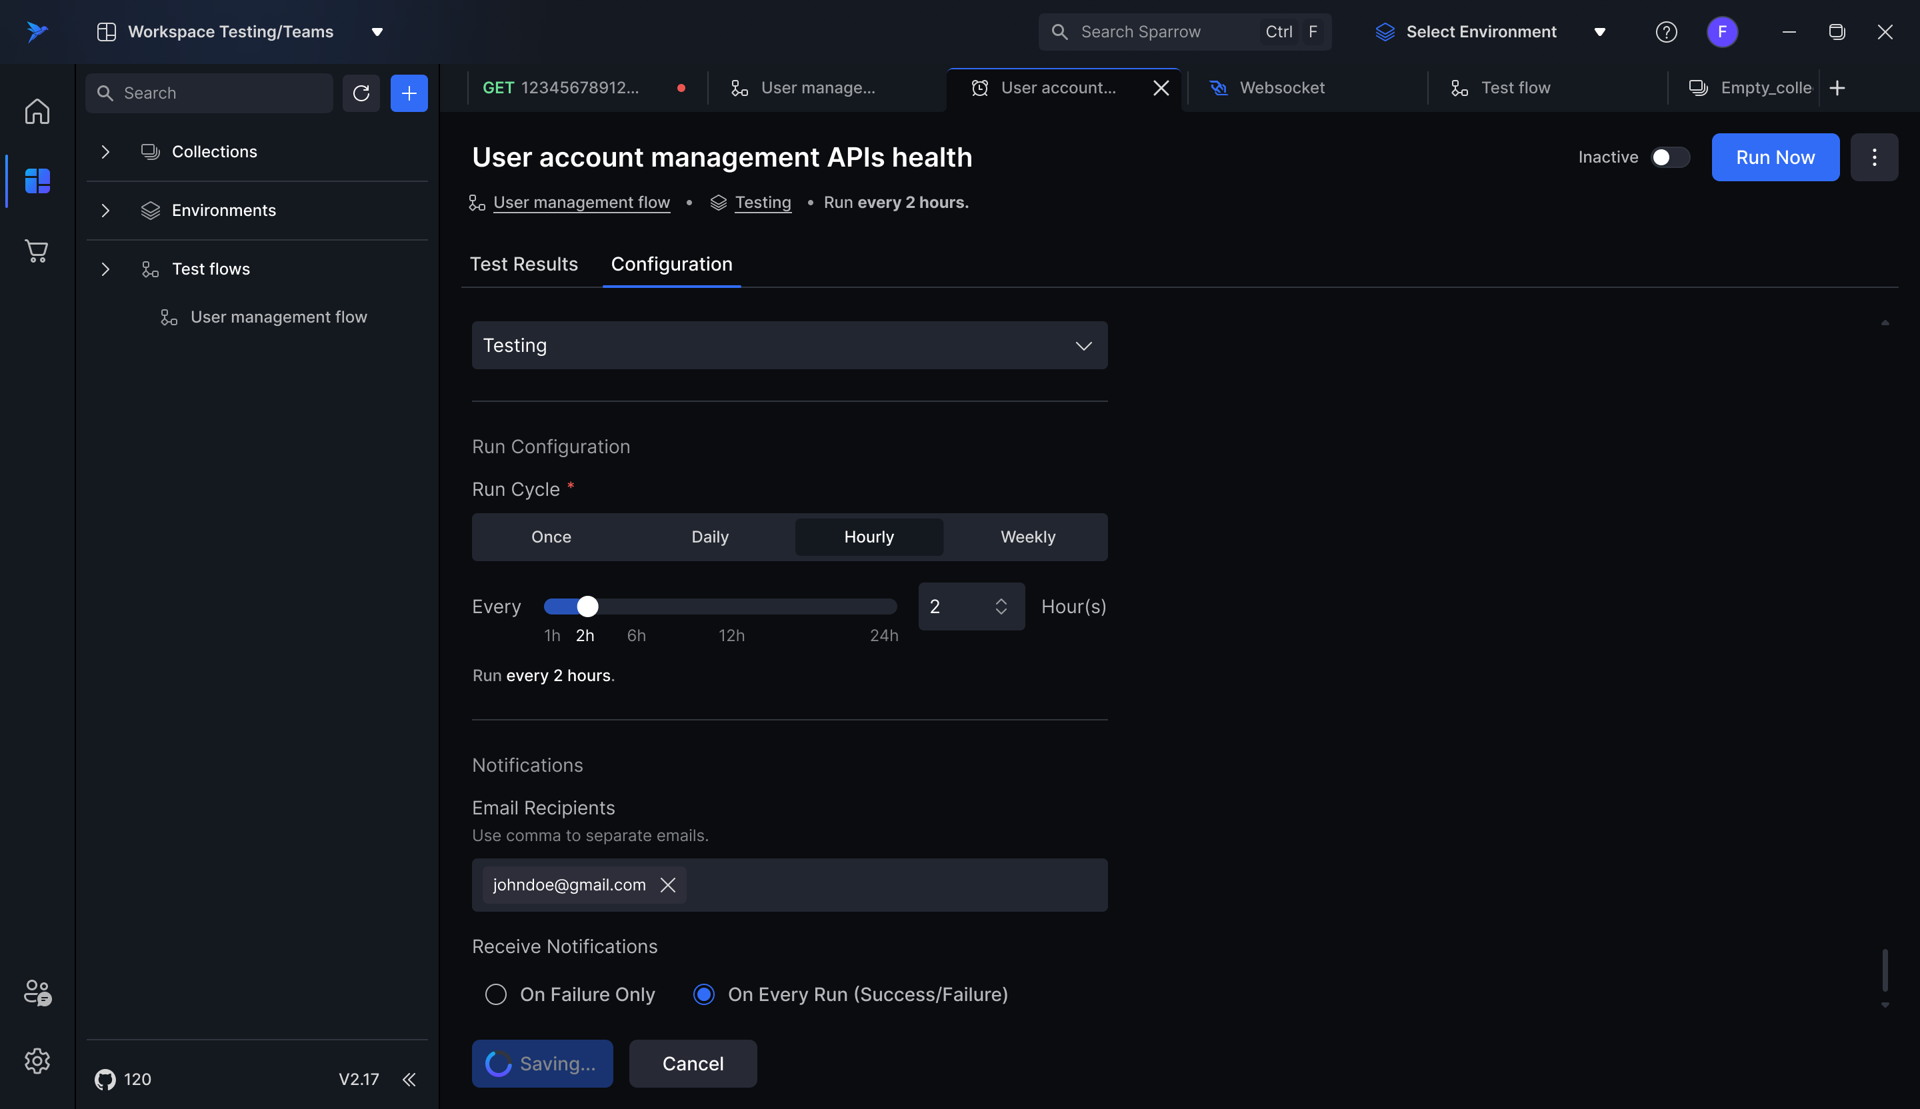Screen dimensions: 1920x1109
Task: Open the Testing environment dropdown
Action: tap(789, 345)
